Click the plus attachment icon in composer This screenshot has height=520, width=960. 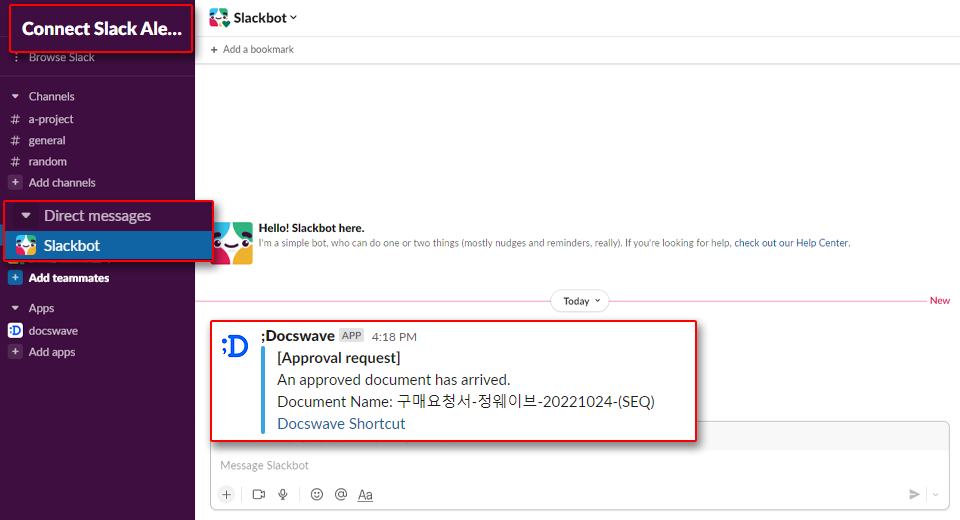pos(226,494)
